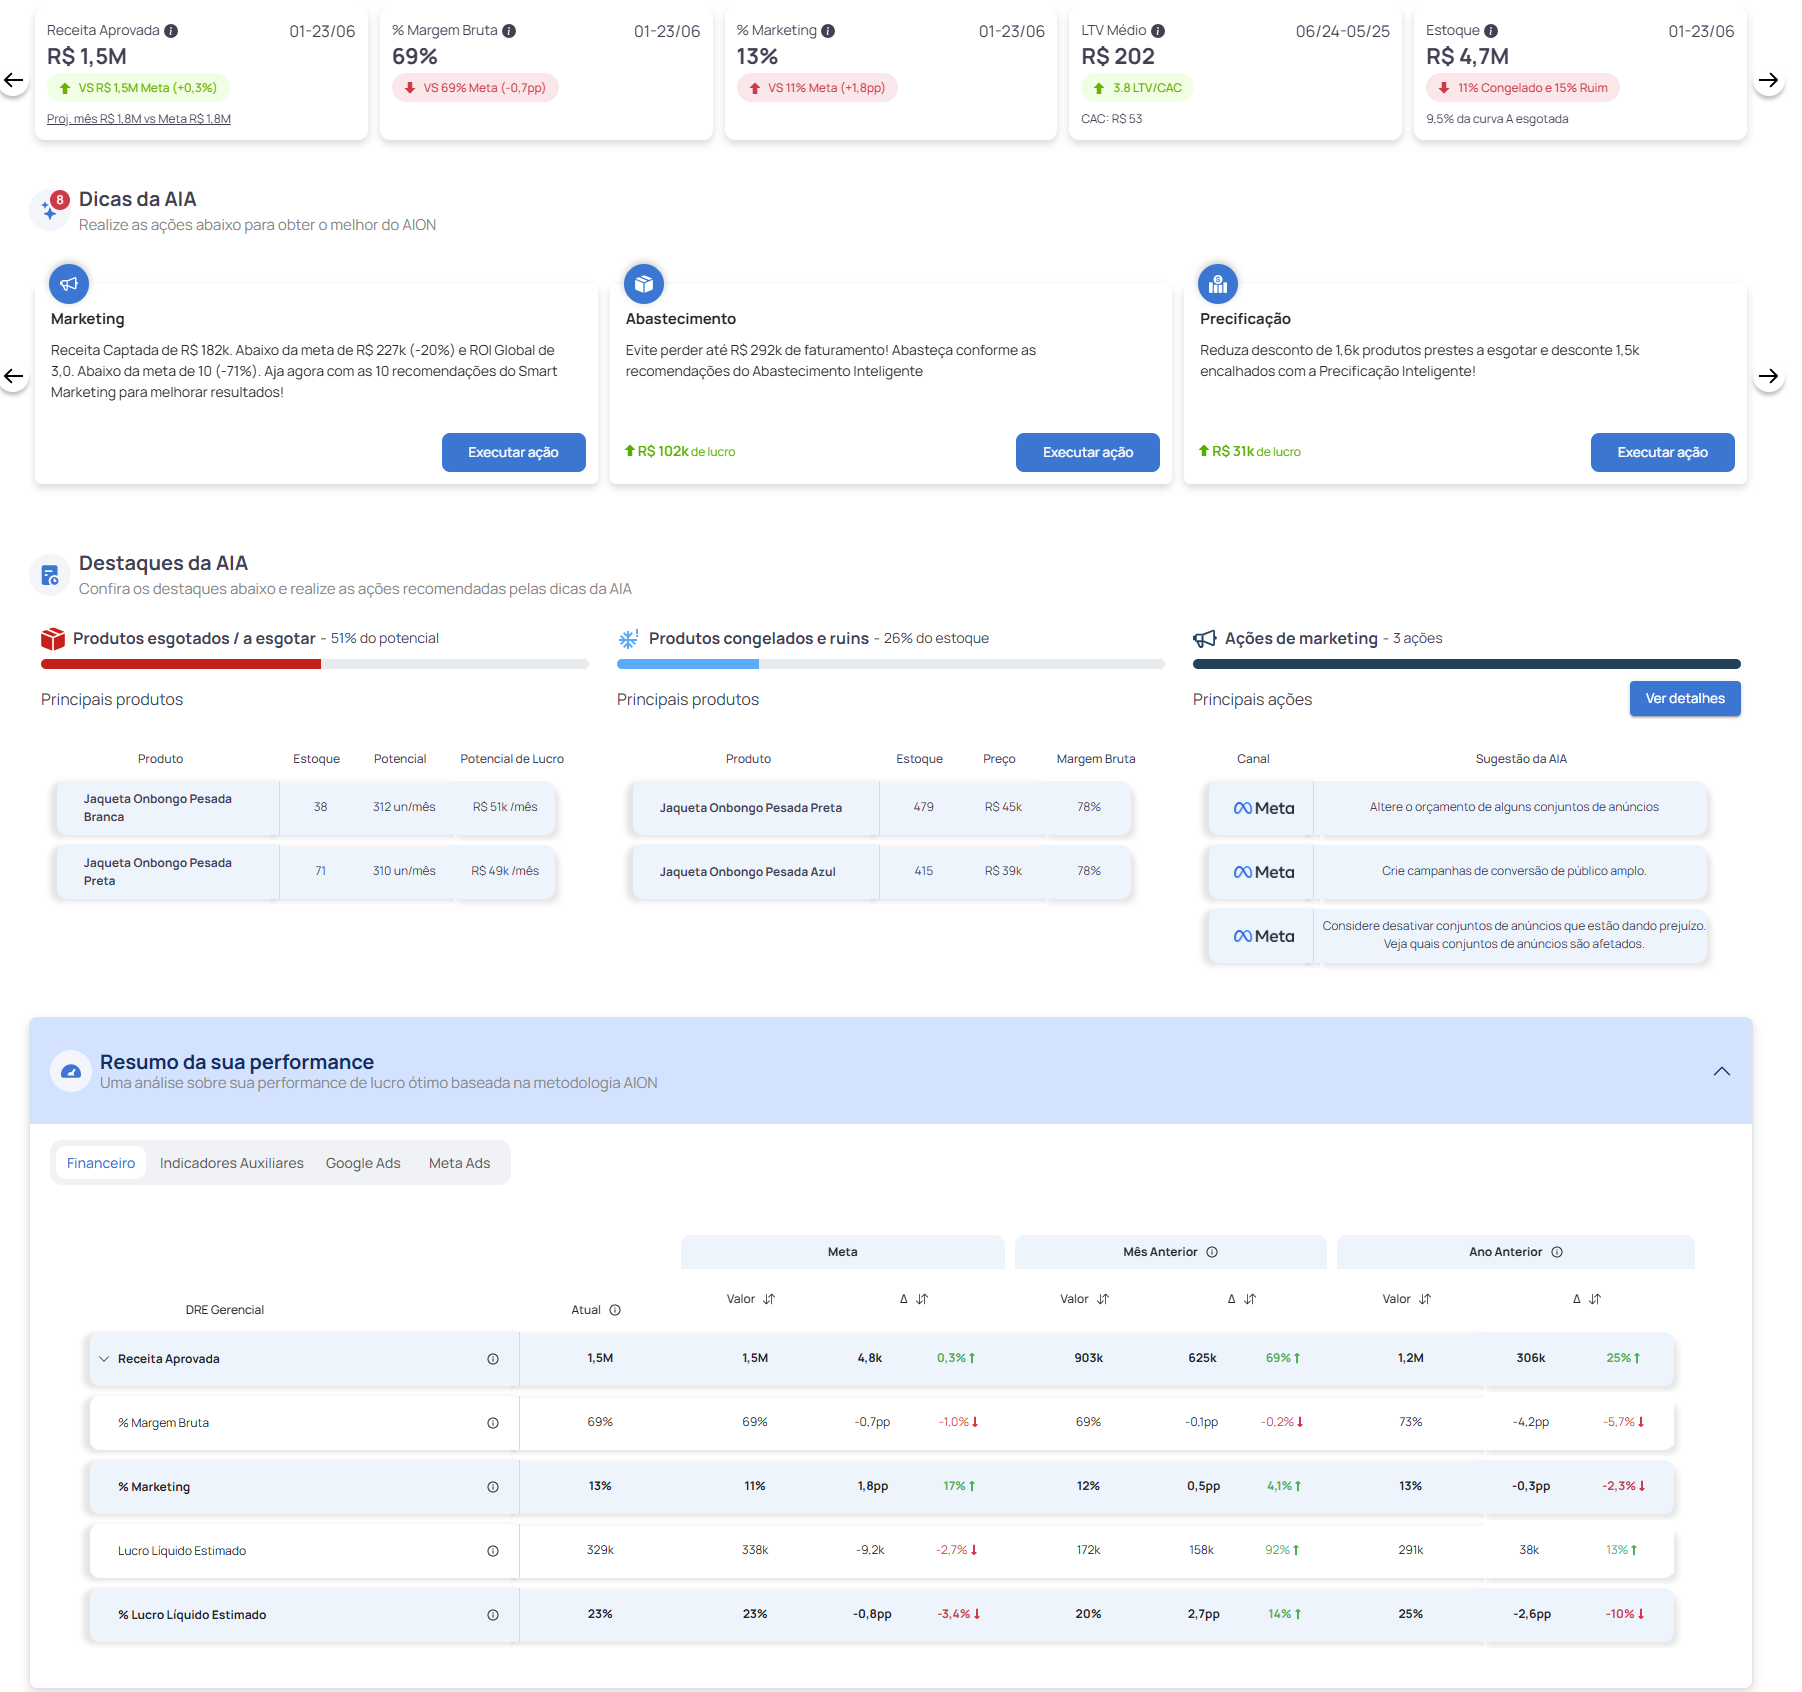The width and height of the screenshot is (1802, 1692).
Task: Click Executar ação on the Abastecimento card
Action: [x=1087, y=452]
